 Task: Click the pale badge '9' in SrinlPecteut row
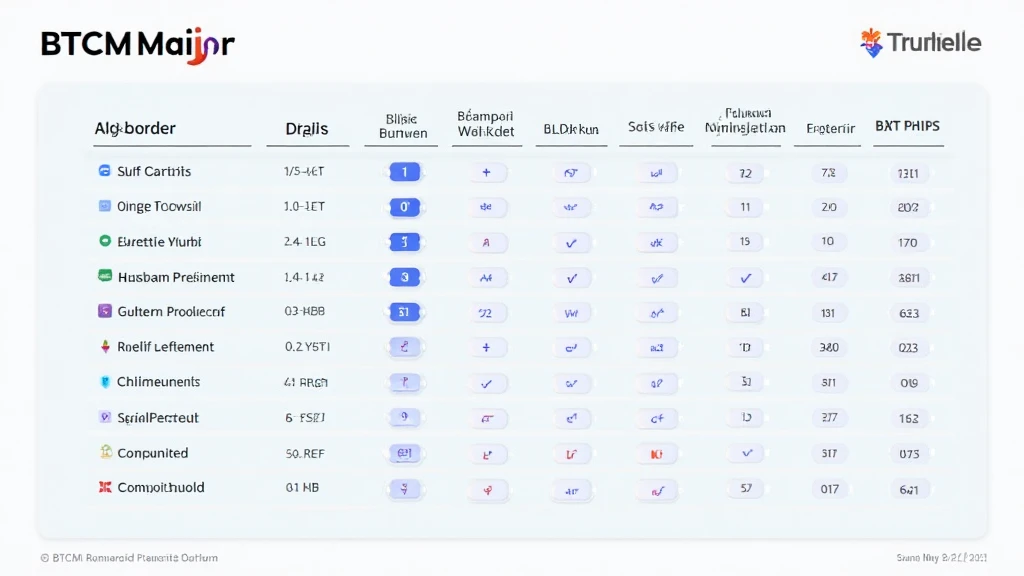404,417
